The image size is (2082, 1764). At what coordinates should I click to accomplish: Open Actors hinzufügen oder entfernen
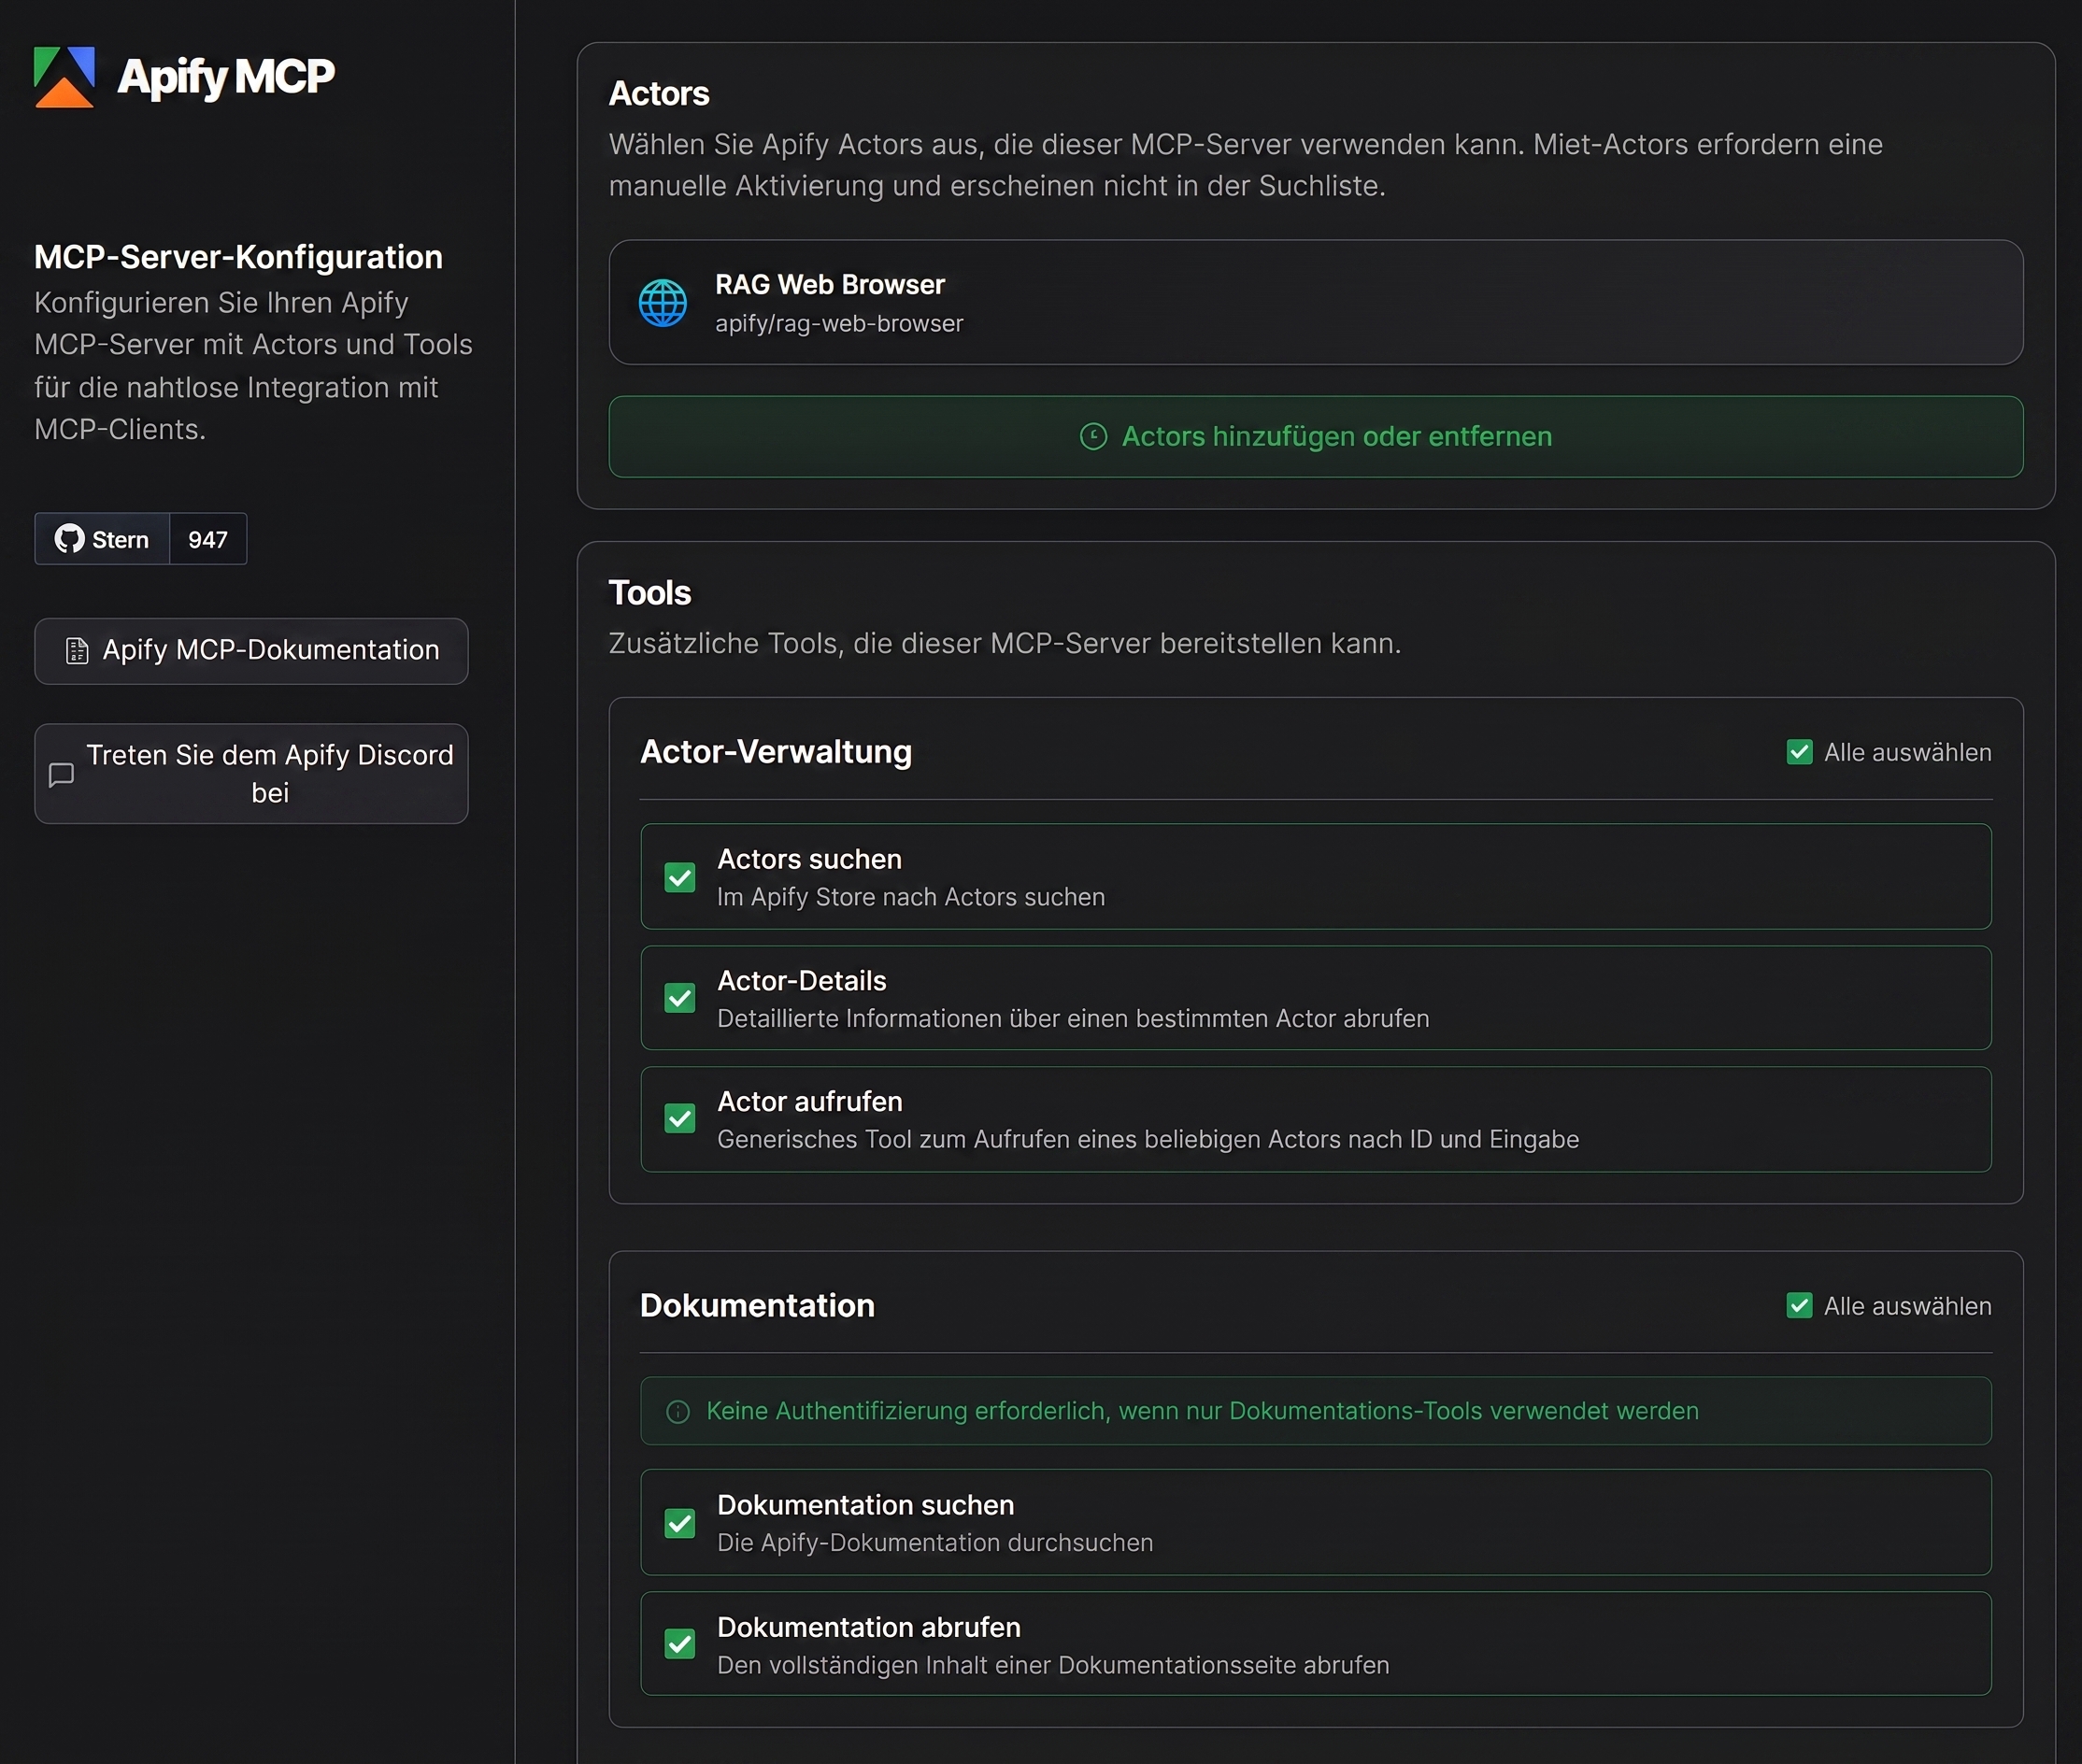pyautogui.click(x=1316, y=437)
